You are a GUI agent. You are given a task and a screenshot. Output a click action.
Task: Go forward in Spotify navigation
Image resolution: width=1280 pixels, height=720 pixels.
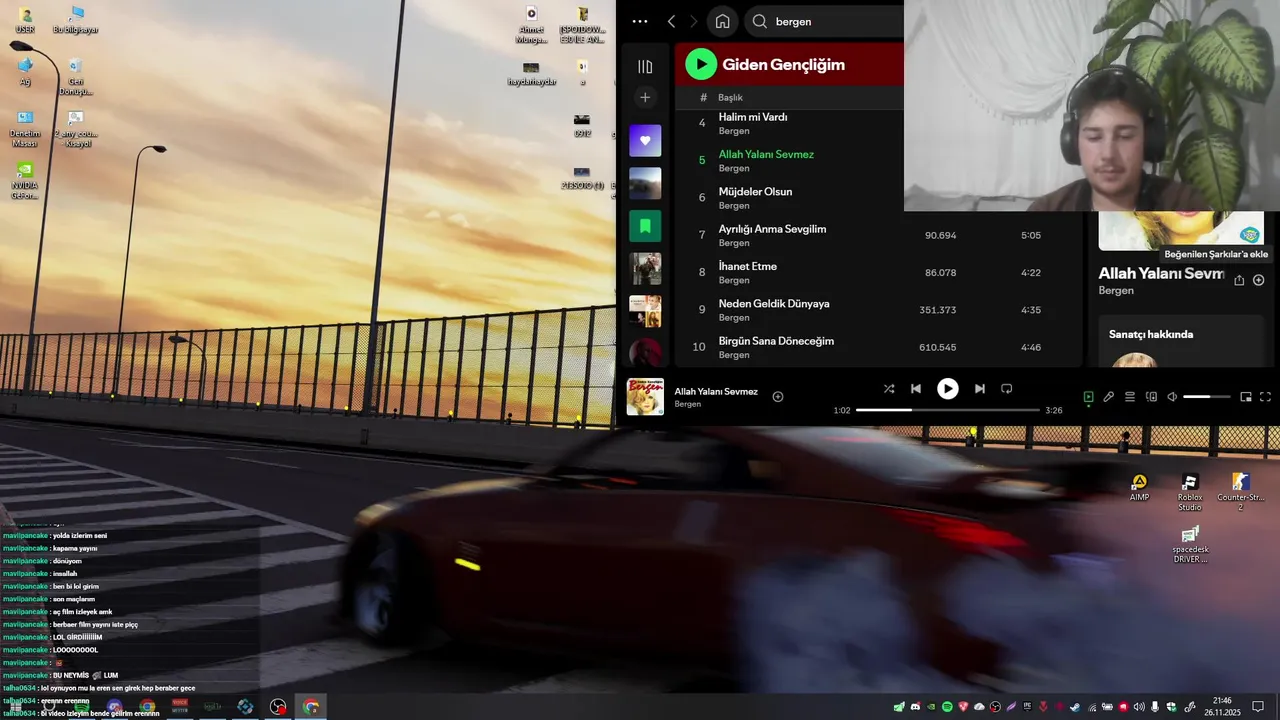click(x=693, y=21)
